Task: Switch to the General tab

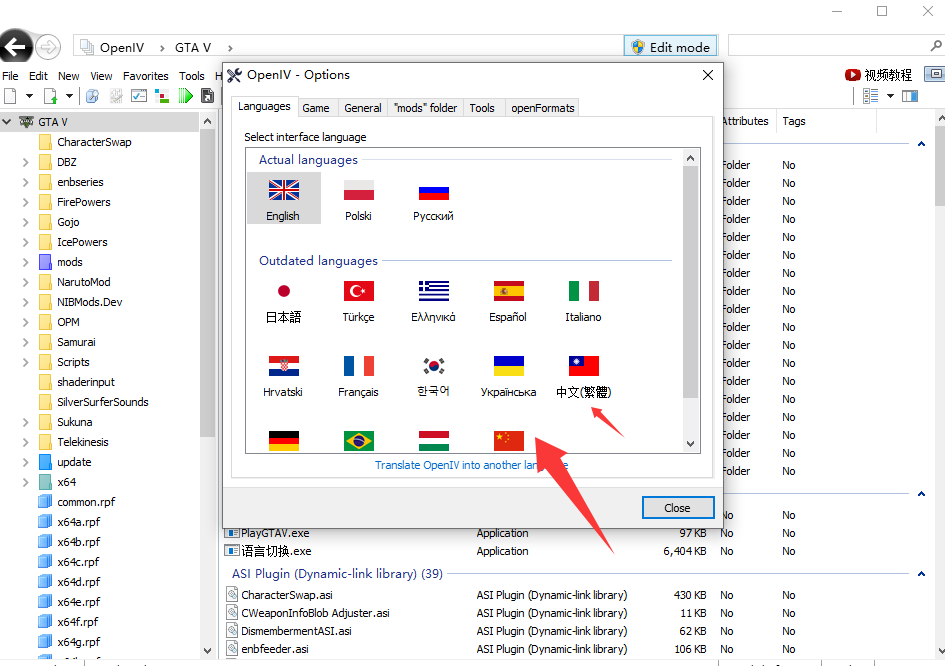Action: click(363, 108)
